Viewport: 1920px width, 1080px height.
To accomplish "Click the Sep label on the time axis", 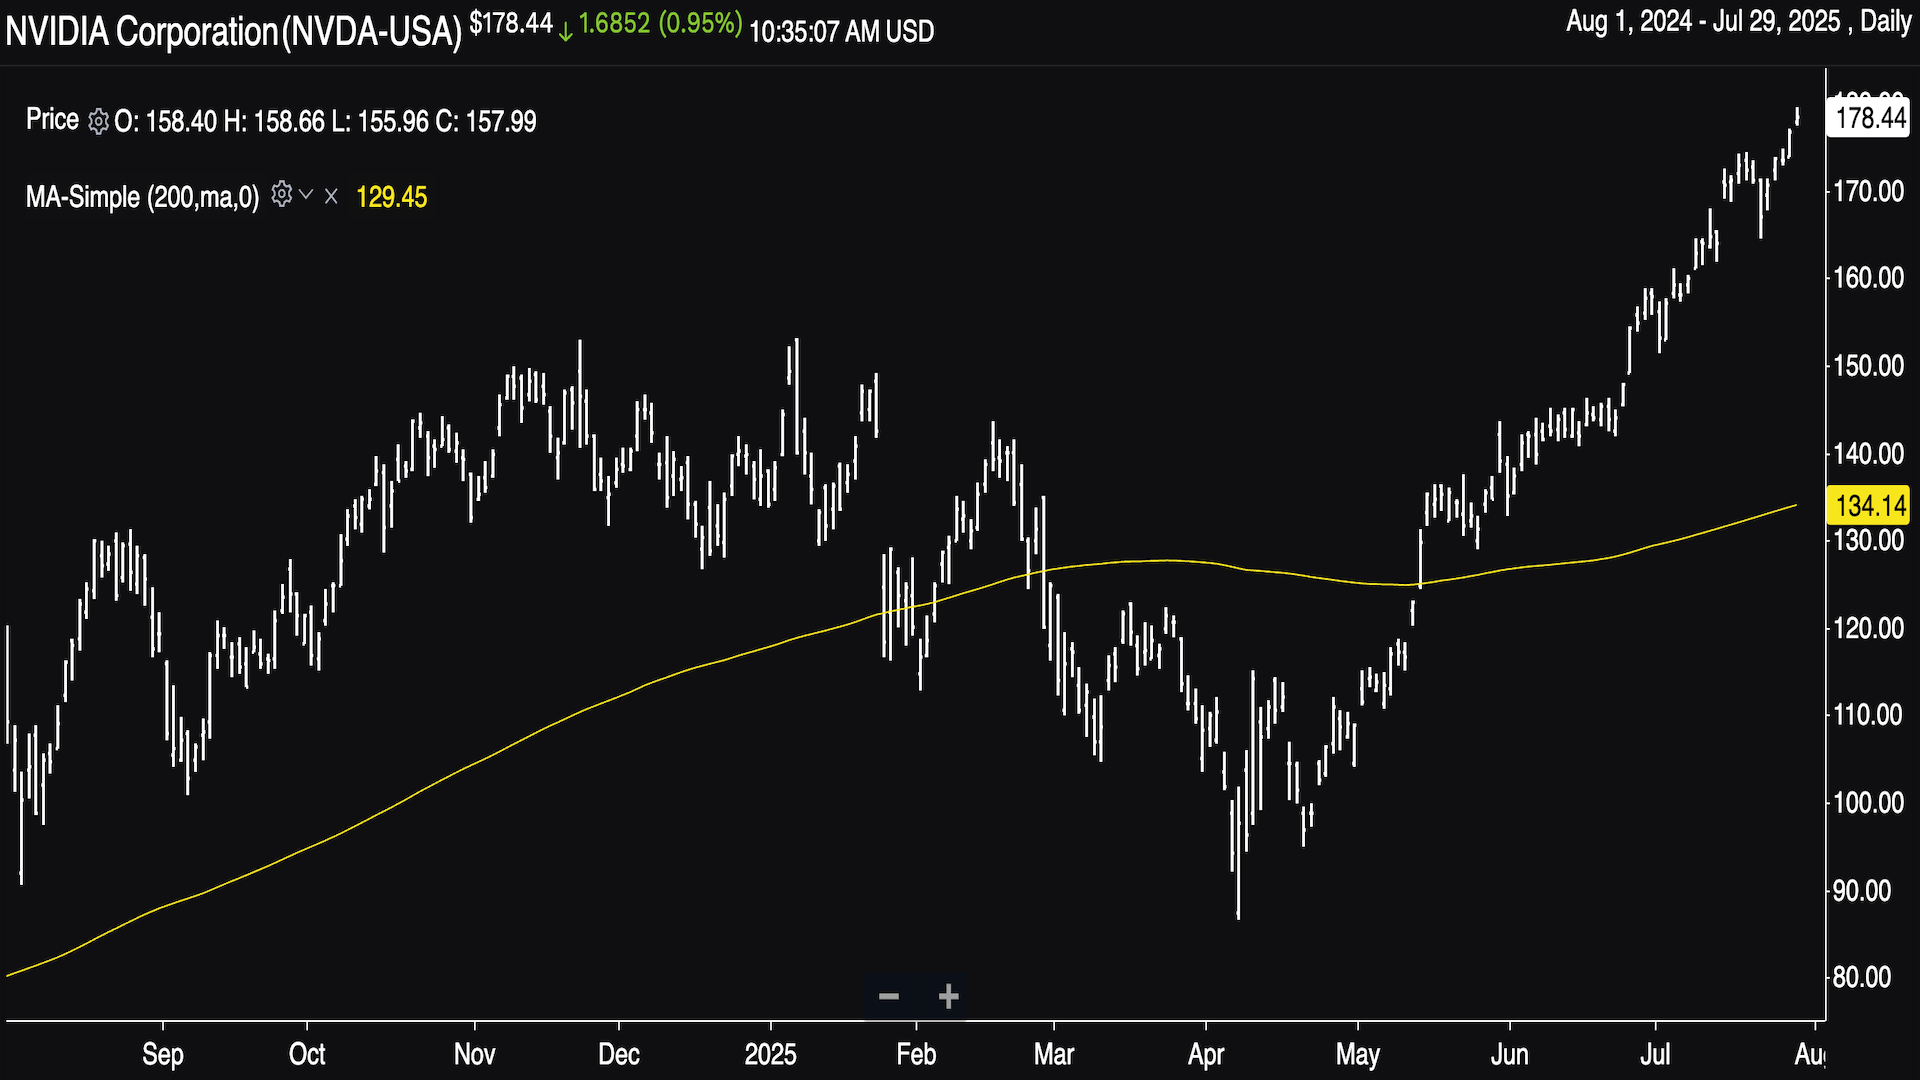I will [163, 1054].
